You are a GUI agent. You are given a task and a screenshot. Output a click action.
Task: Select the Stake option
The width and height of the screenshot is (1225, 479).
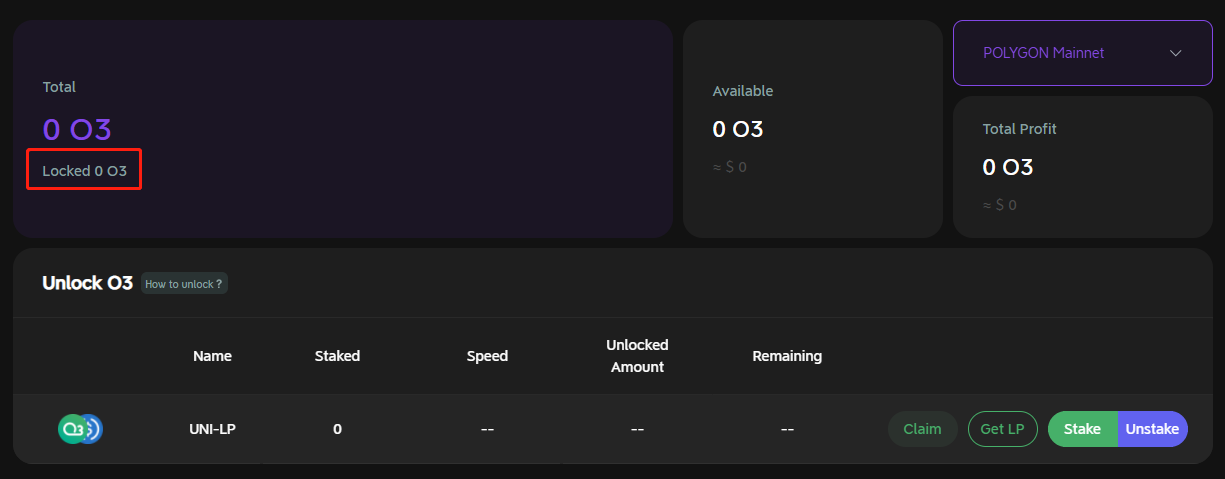1082,429
